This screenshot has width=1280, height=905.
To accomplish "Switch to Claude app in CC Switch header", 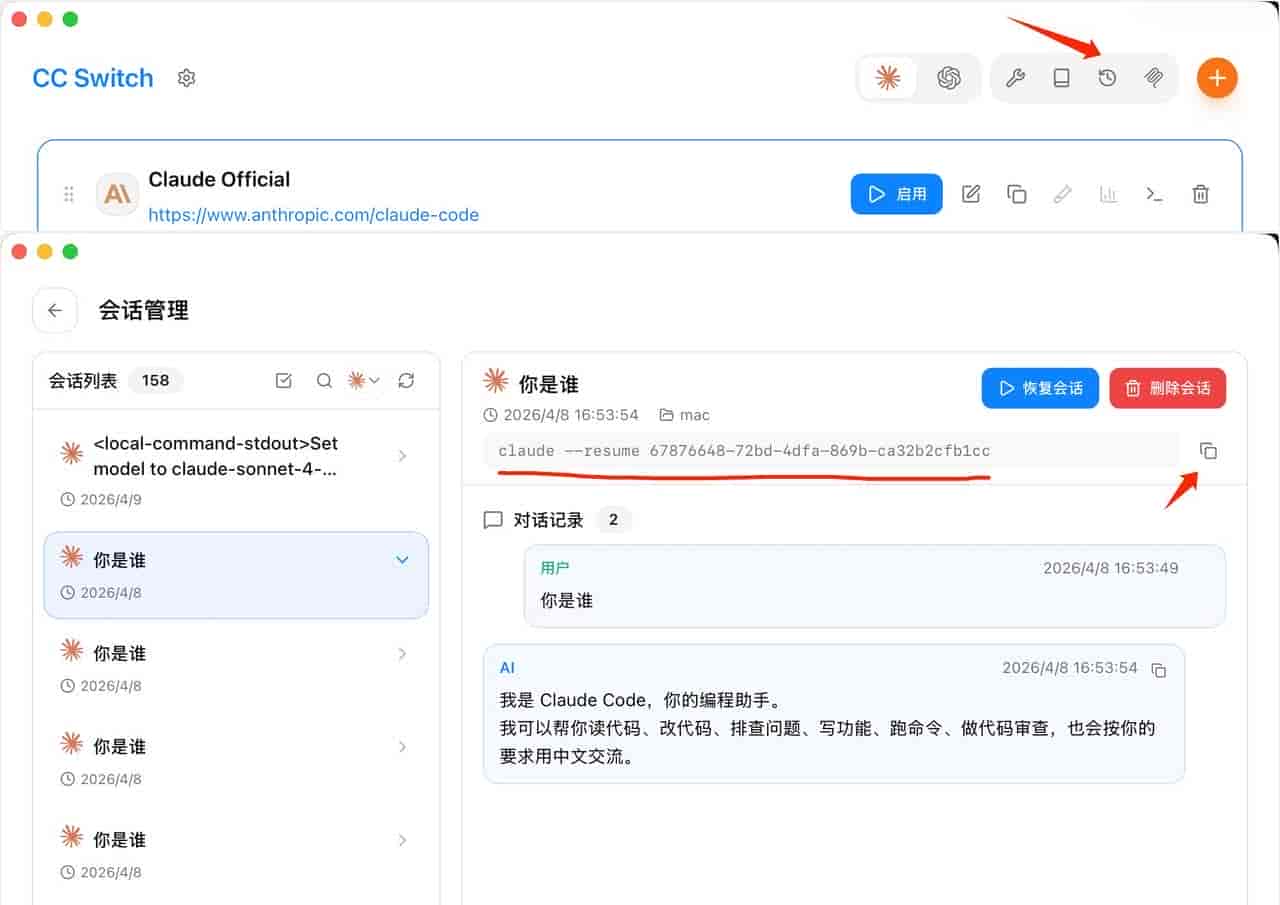I will [x=888, y=78].
